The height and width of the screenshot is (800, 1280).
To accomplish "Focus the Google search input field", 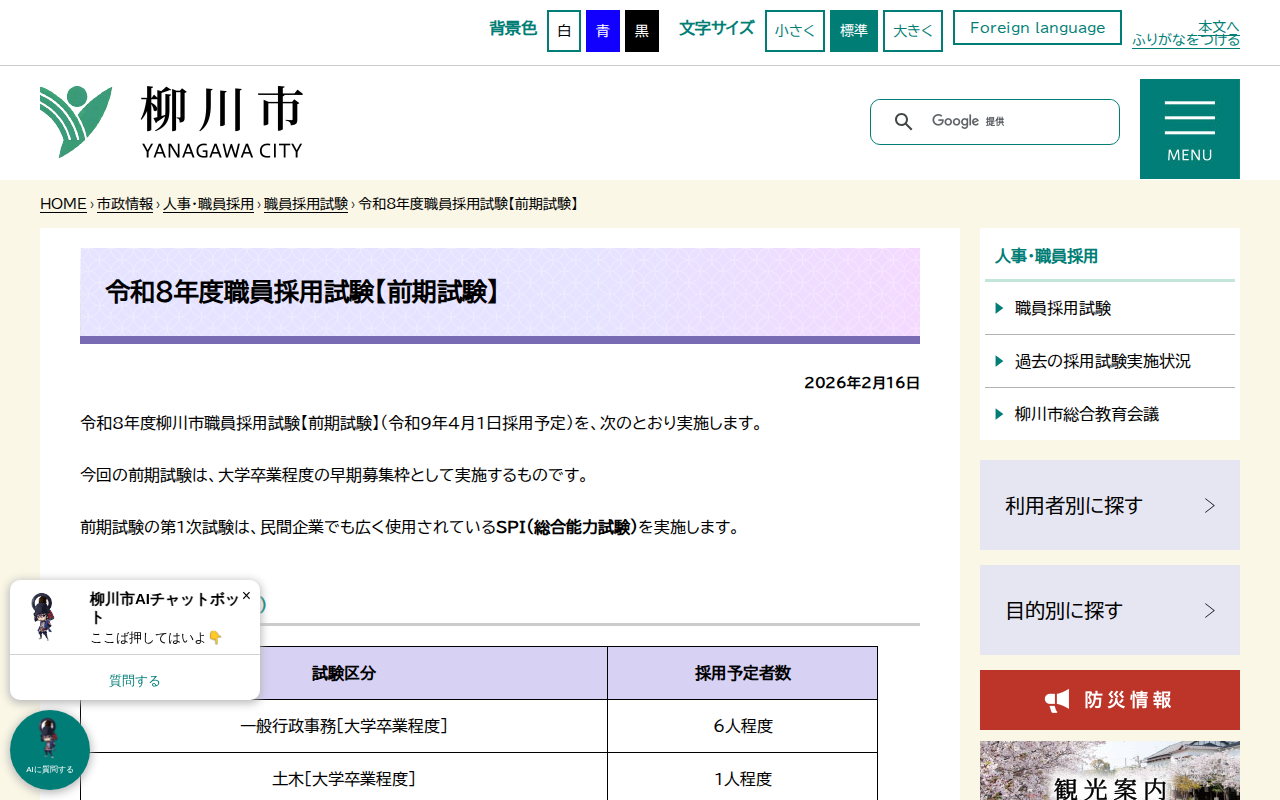I will coord(1015,122).
